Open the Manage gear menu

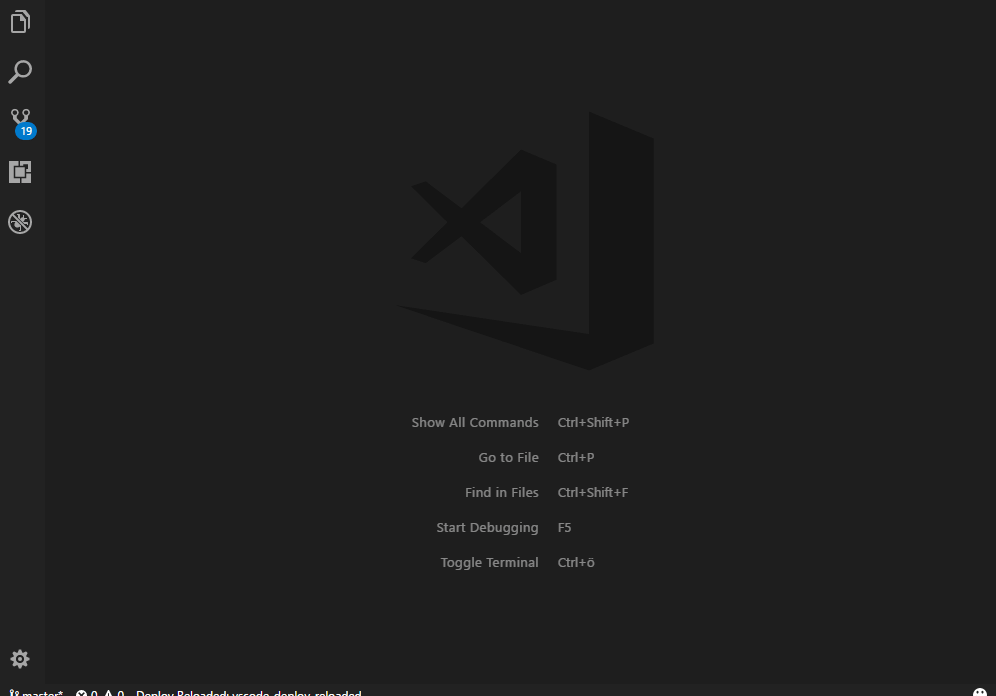pyautogui.click(x=20, y=659)
